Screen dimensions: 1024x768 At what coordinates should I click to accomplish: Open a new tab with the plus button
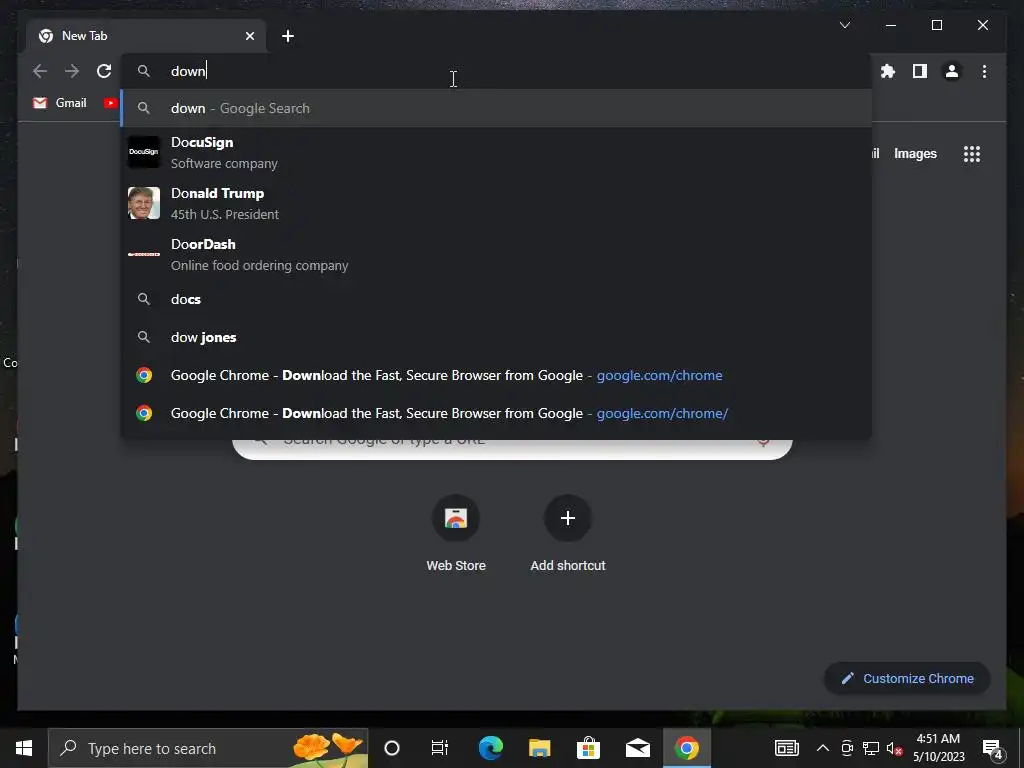coord(288,37)
